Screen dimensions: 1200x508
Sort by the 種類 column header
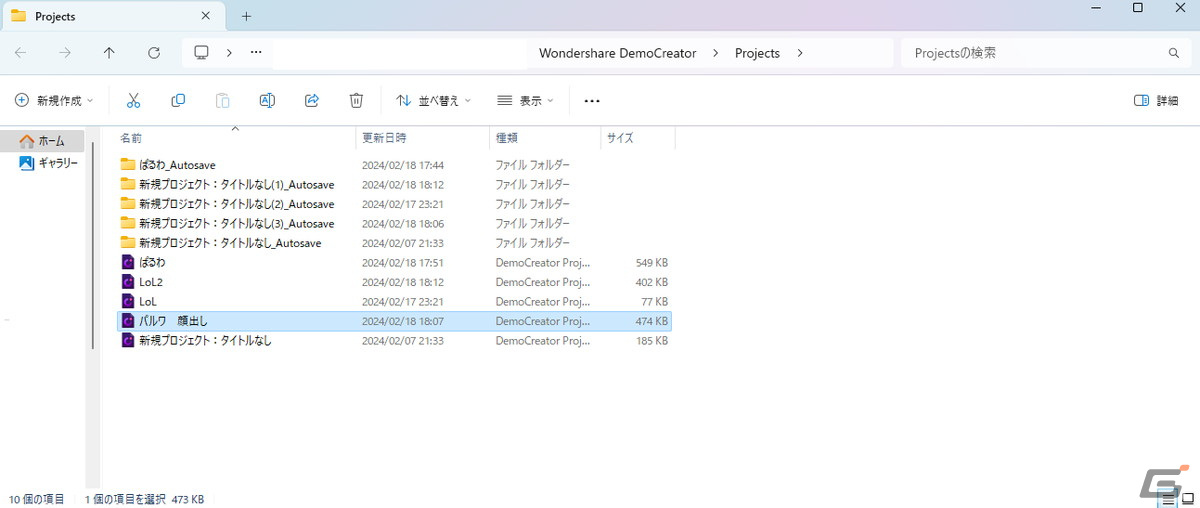point(545,138)
